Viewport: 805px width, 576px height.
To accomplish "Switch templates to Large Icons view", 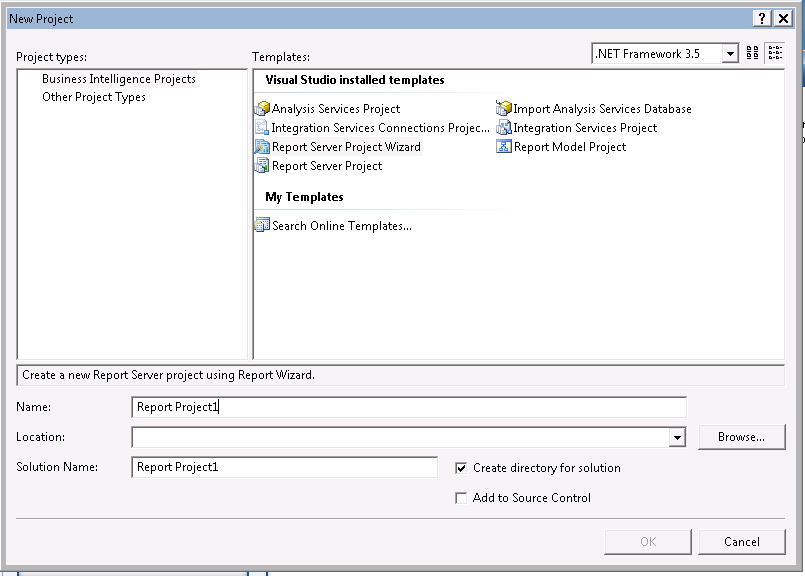I will [x=751, y=52].
